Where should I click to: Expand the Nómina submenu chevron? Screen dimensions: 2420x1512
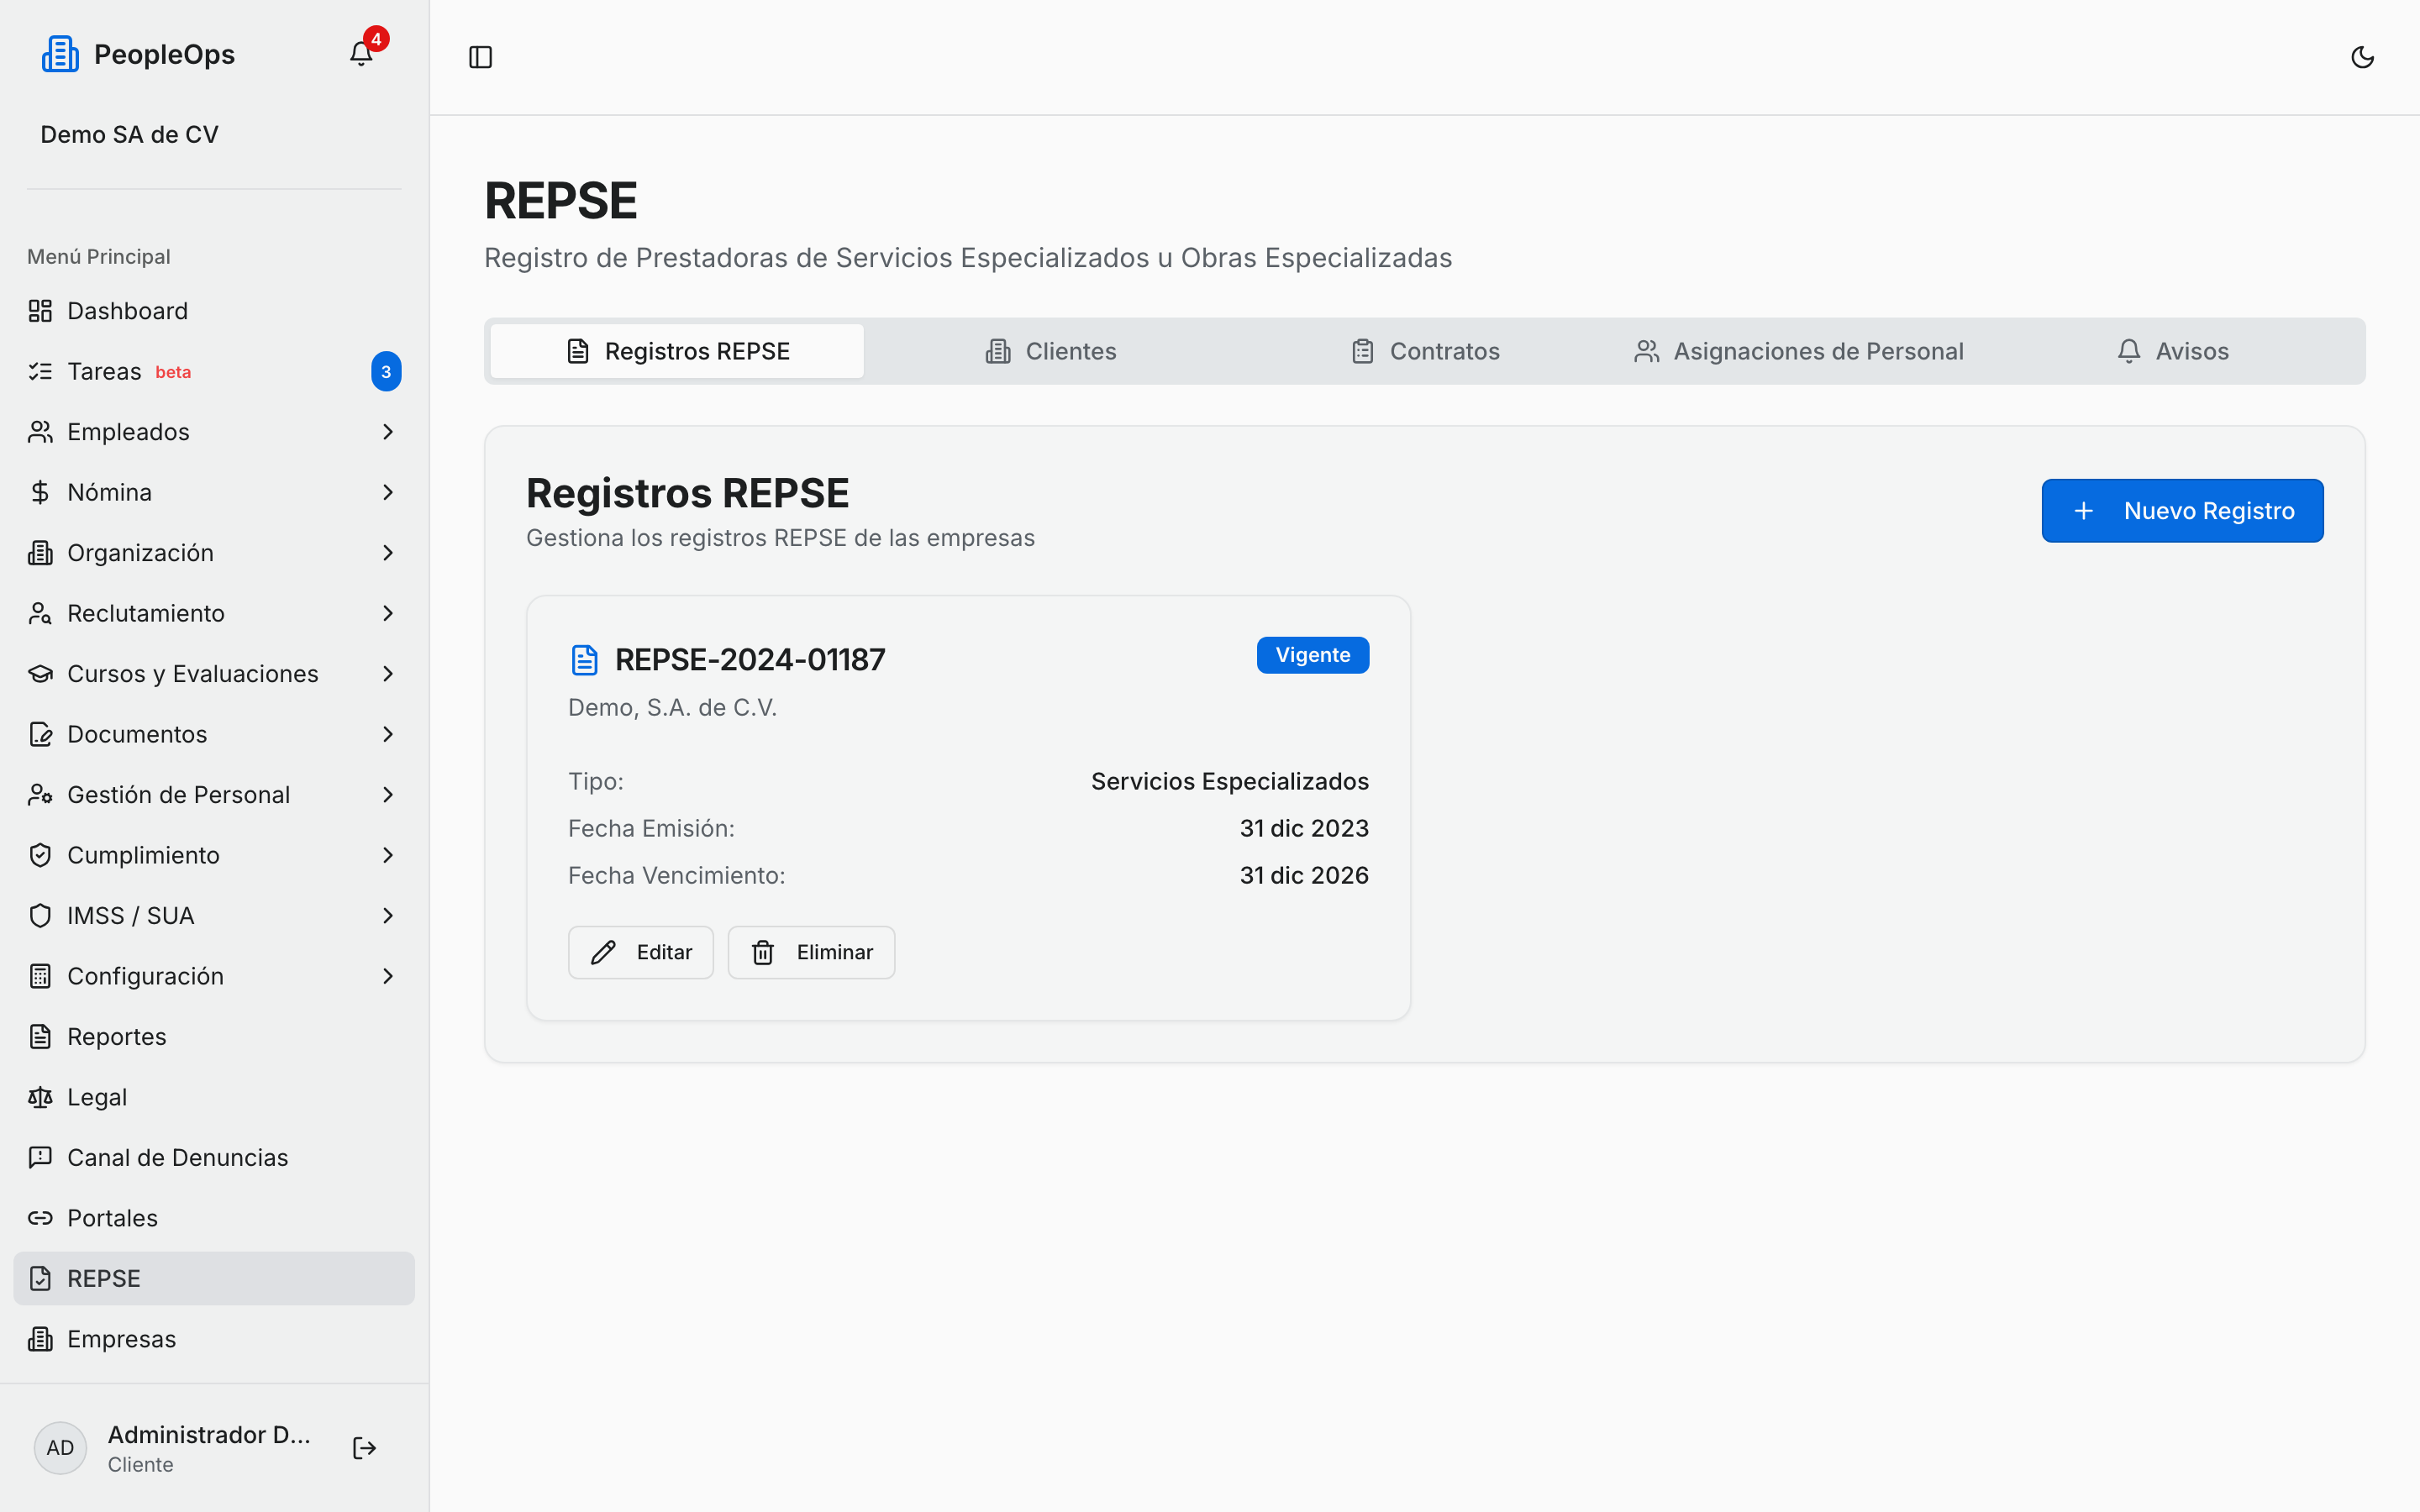tap(388, 492)
